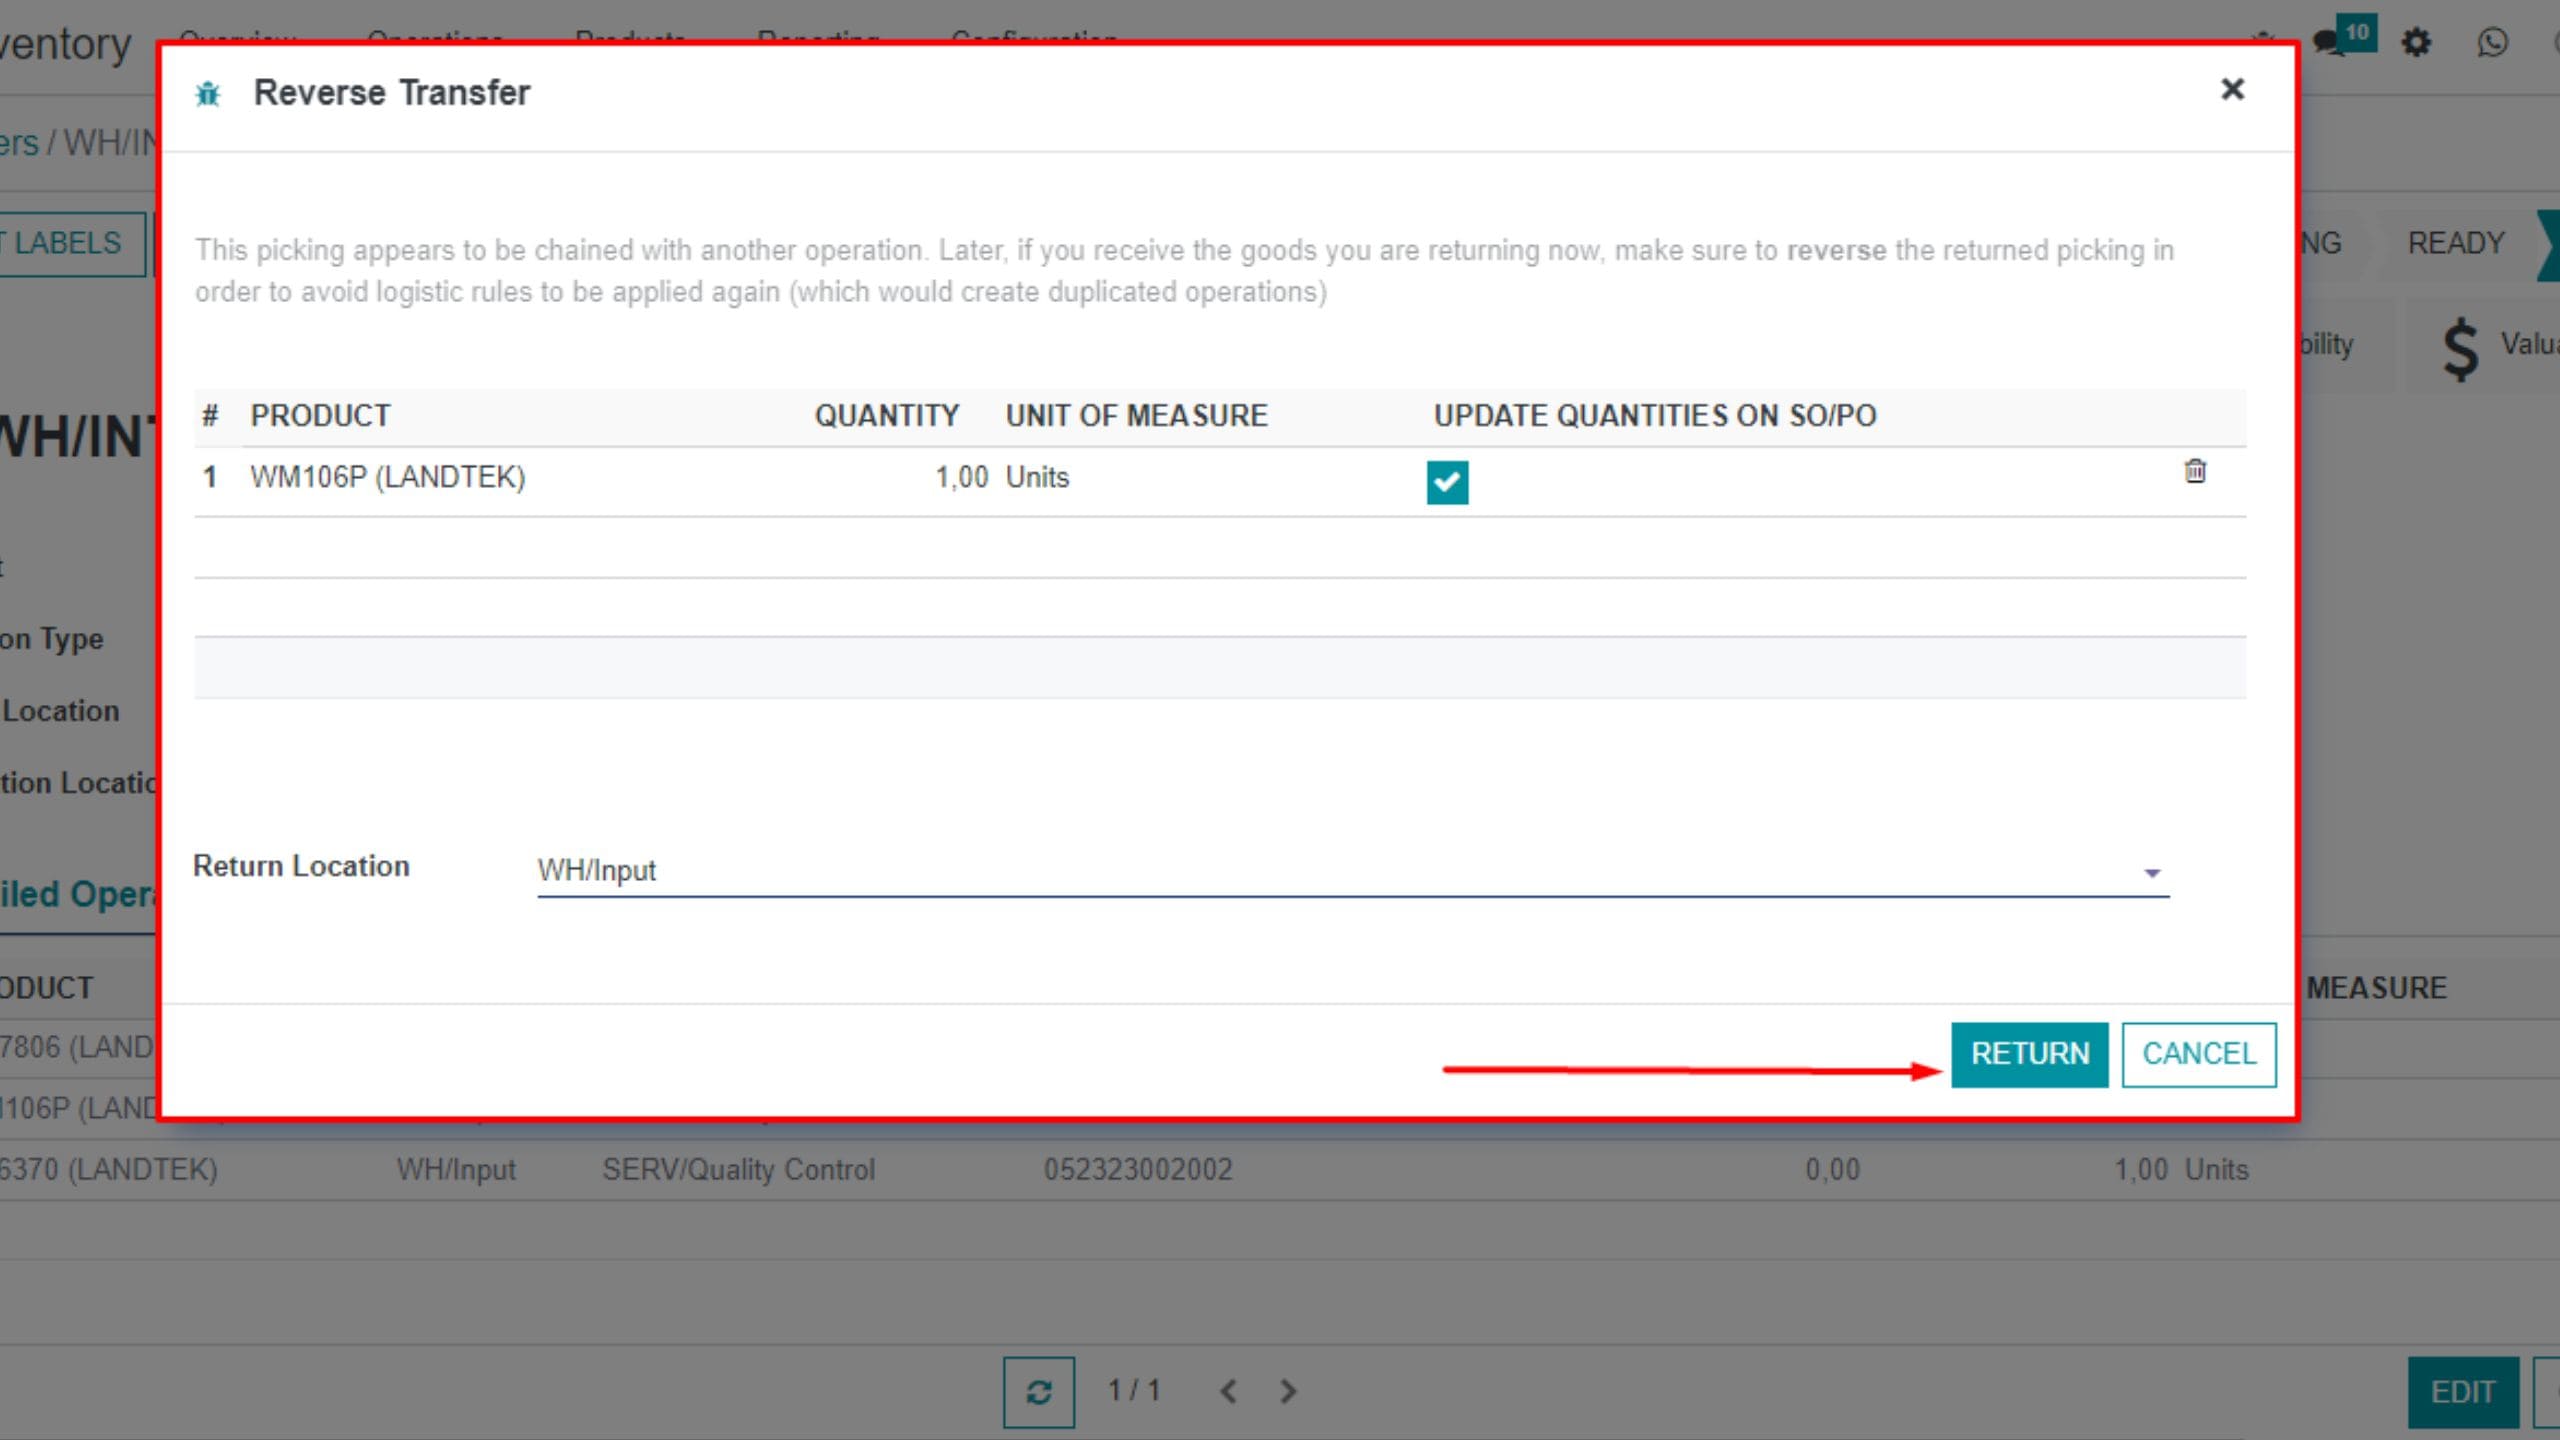
Task: Confirm with the RETURN button
Action: (x=2030, y=1054)
